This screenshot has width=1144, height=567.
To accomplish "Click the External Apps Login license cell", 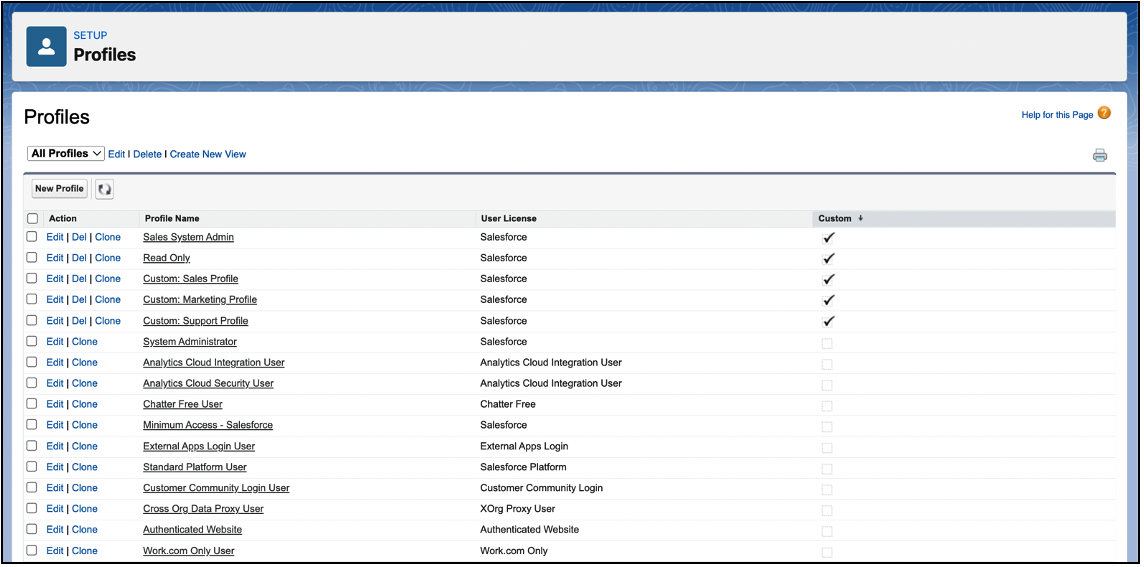I will tap(524, 446).
